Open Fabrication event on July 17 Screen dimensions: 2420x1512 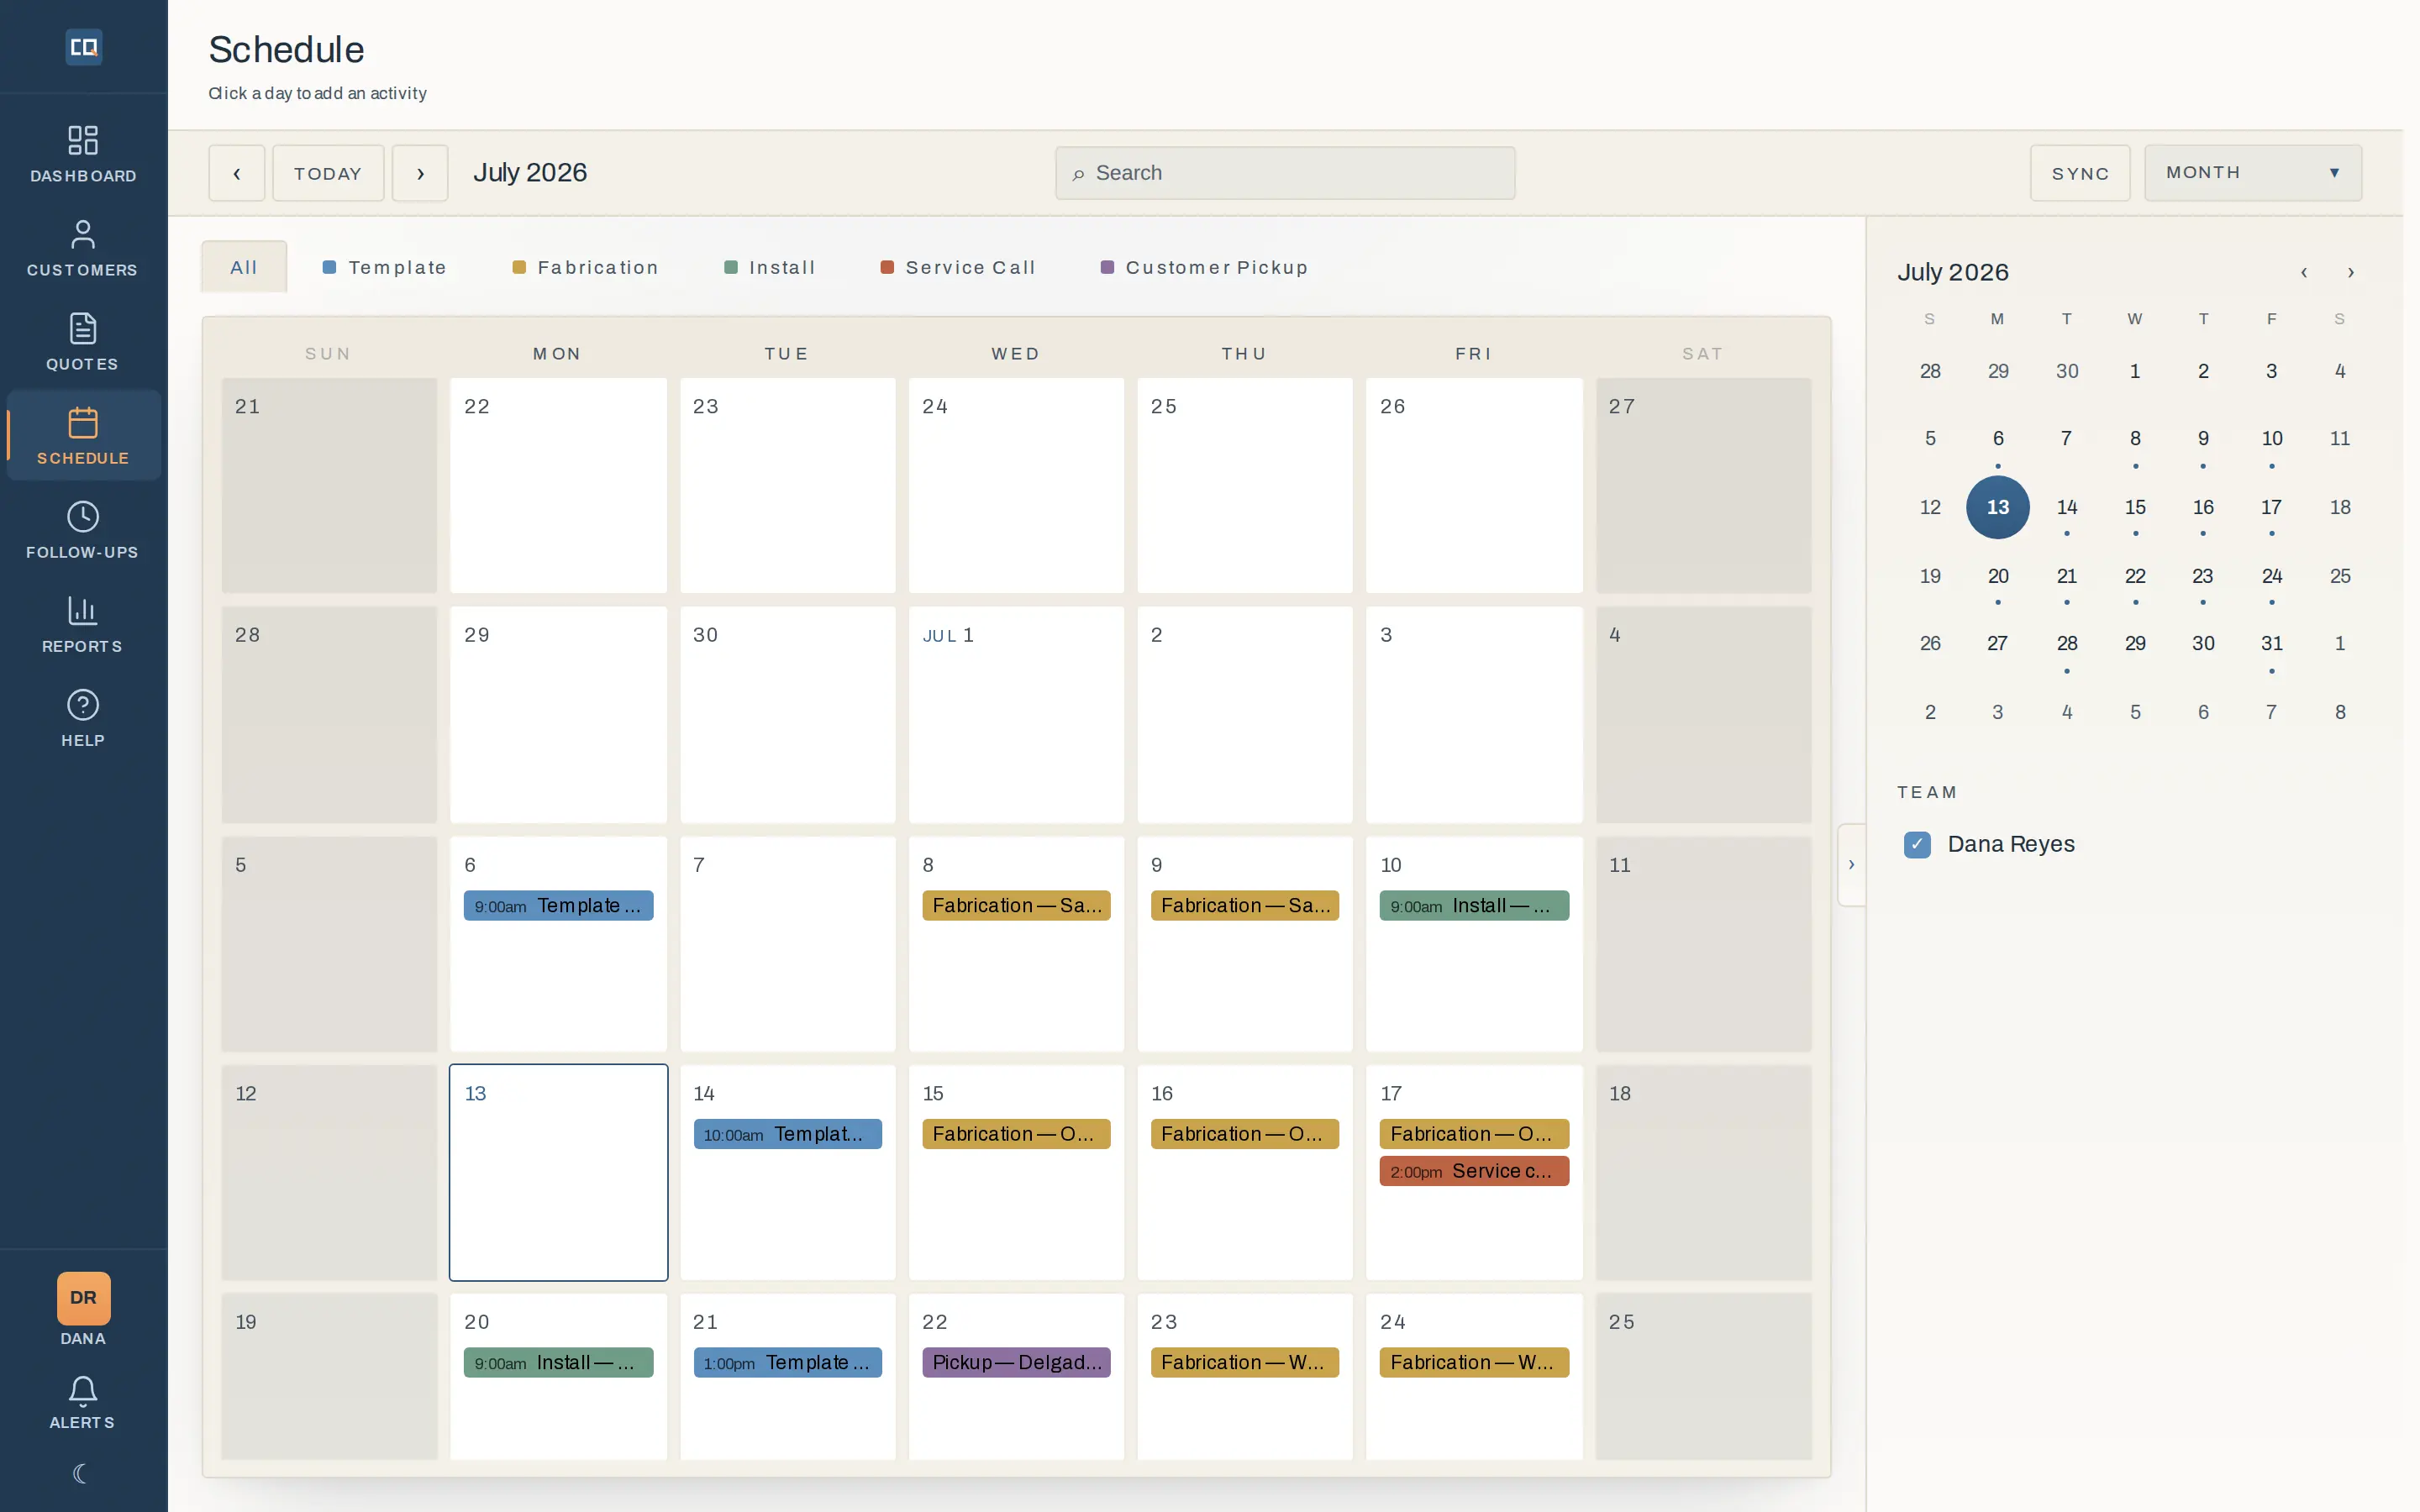[1474, 1134]
